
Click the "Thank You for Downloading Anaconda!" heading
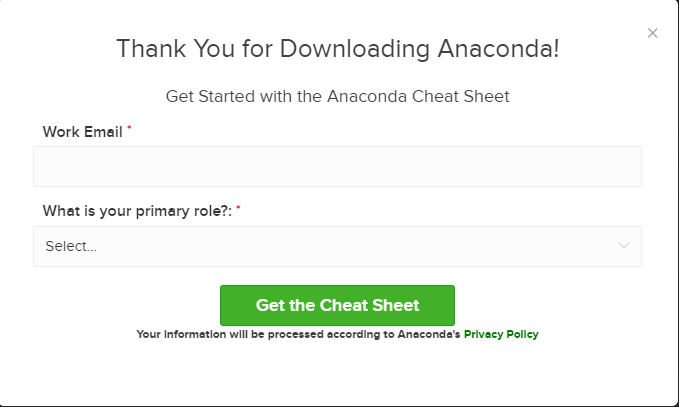click(x=338, y=48)
